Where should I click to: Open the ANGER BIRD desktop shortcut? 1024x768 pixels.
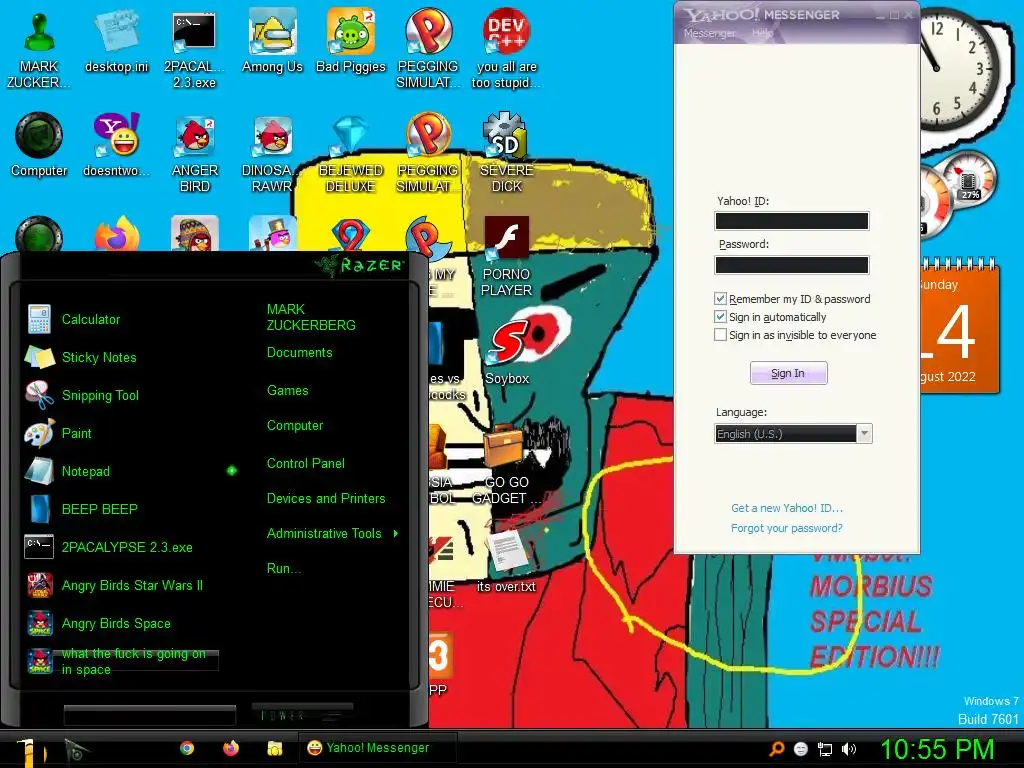tap(195, 153)
